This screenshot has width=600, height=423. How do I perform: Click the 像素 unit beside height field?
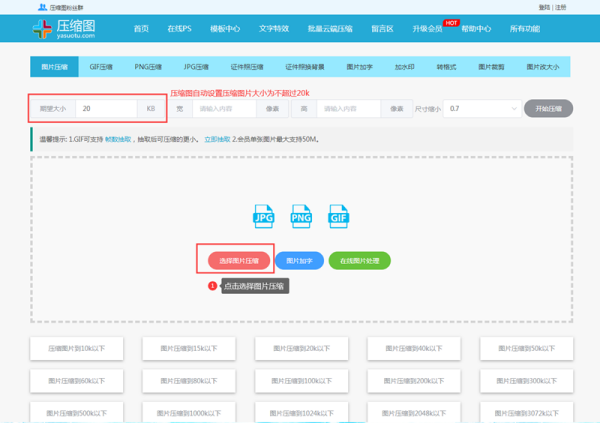coord(396,109)
